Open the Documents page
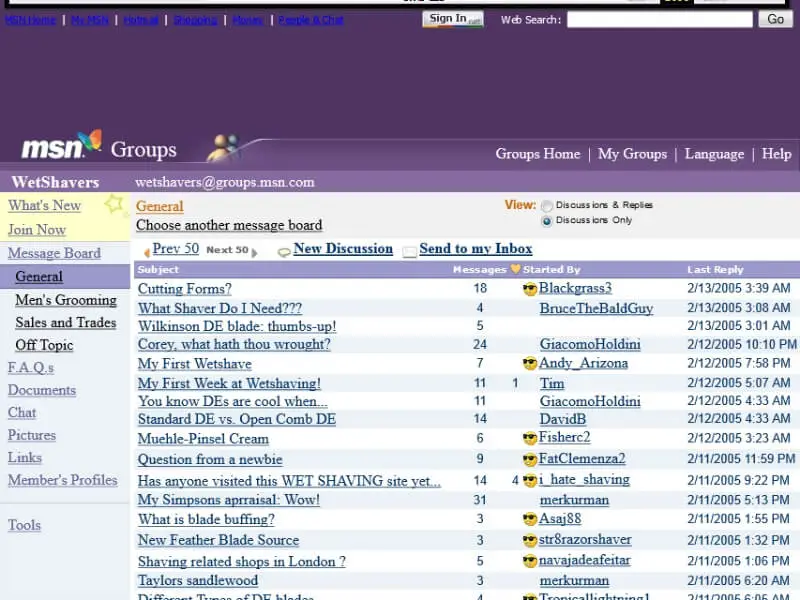This screenshot has width=800, height=600. click(x=42, y=390)
